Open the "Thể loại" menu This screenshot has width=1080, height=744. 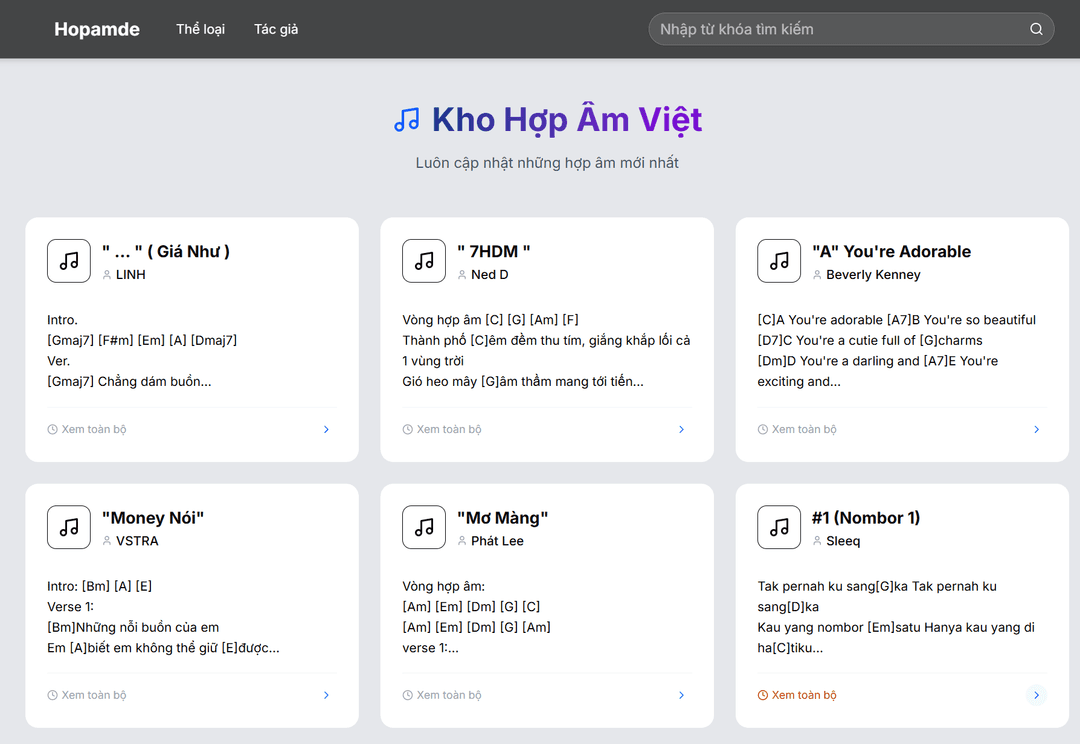point(200,29)
